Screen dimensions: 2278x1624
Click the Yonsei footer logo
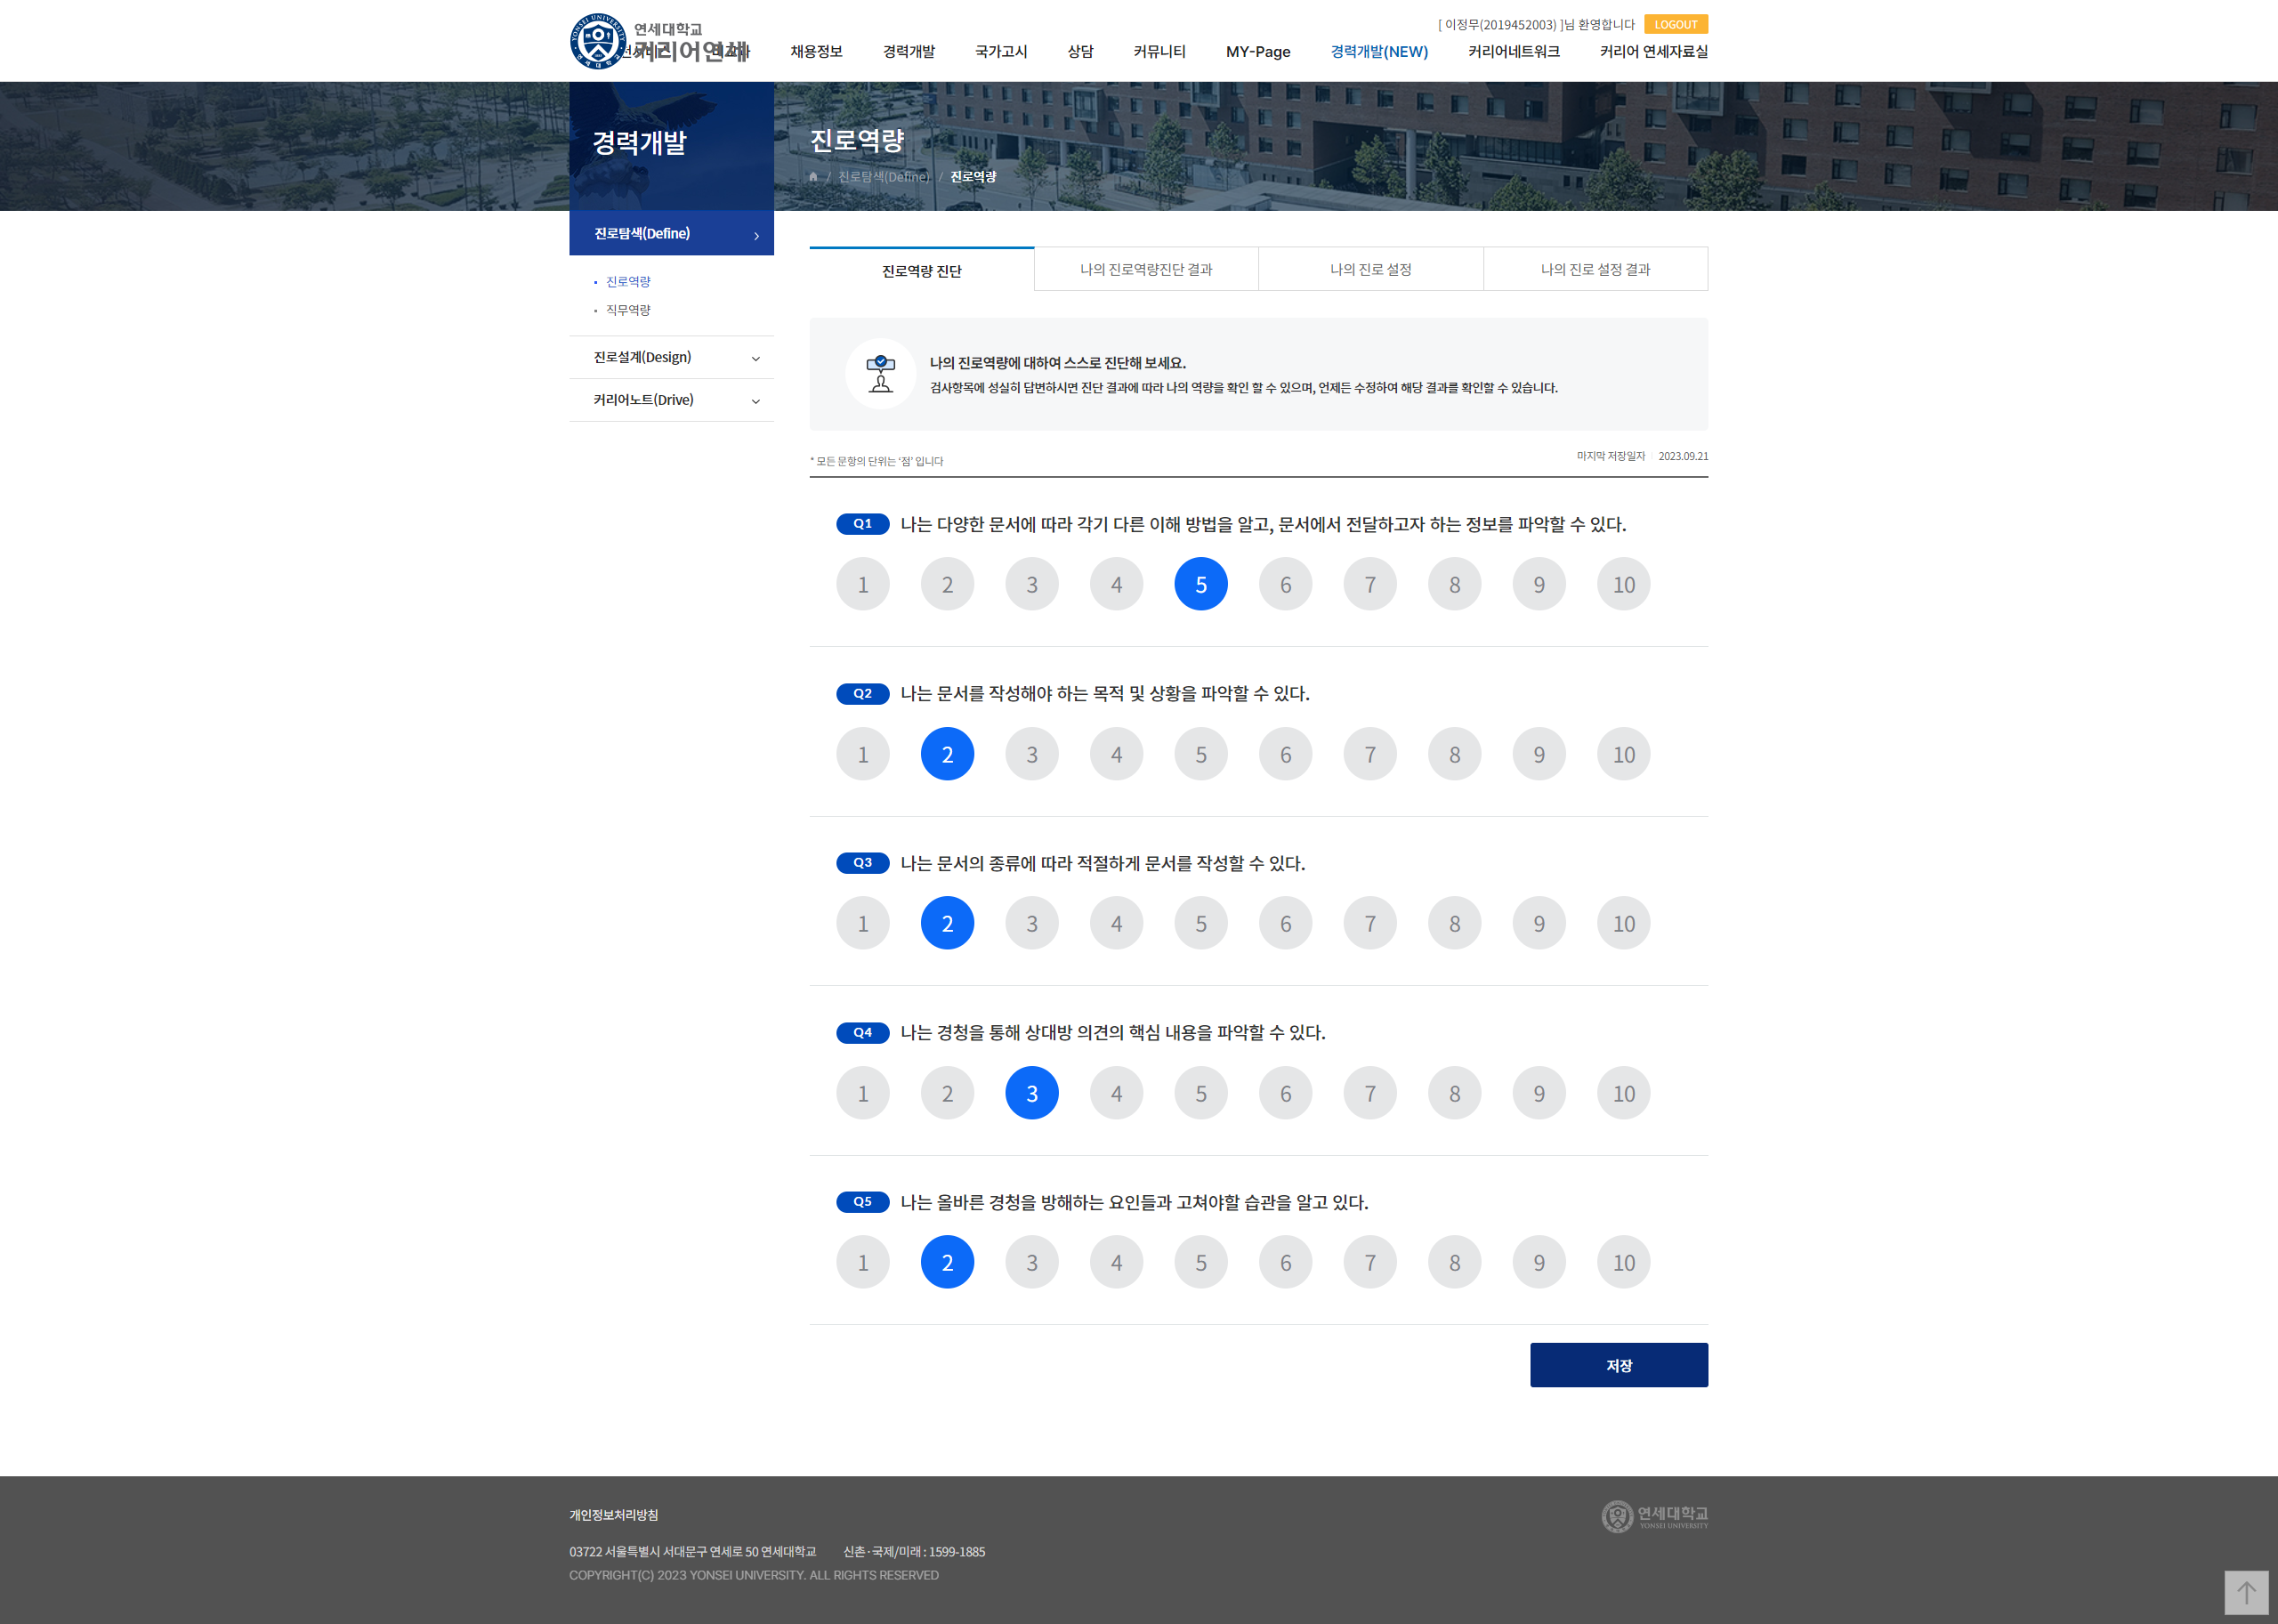1654,1516
